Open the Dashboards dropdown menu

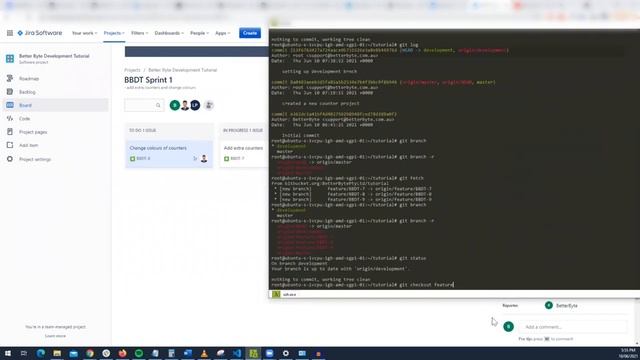coord(169,33)
